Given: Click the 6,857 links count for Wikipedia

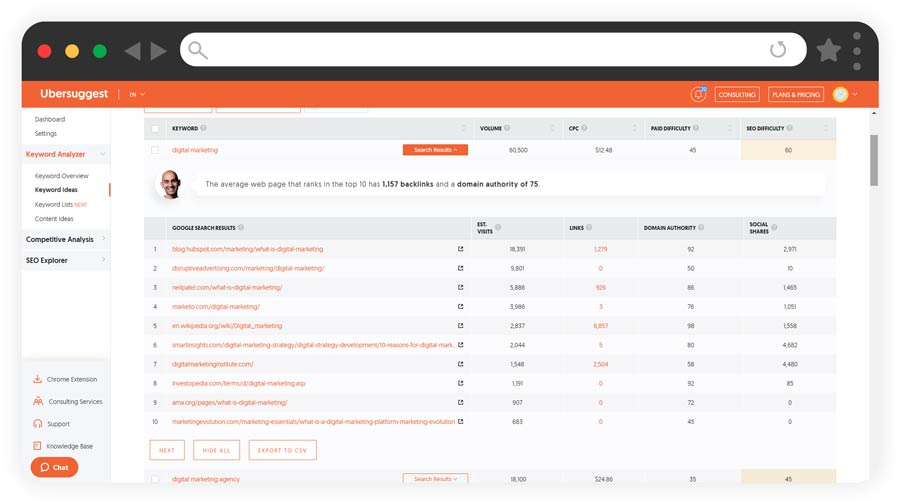Looking at the screenshot, I should click(600, 325).
